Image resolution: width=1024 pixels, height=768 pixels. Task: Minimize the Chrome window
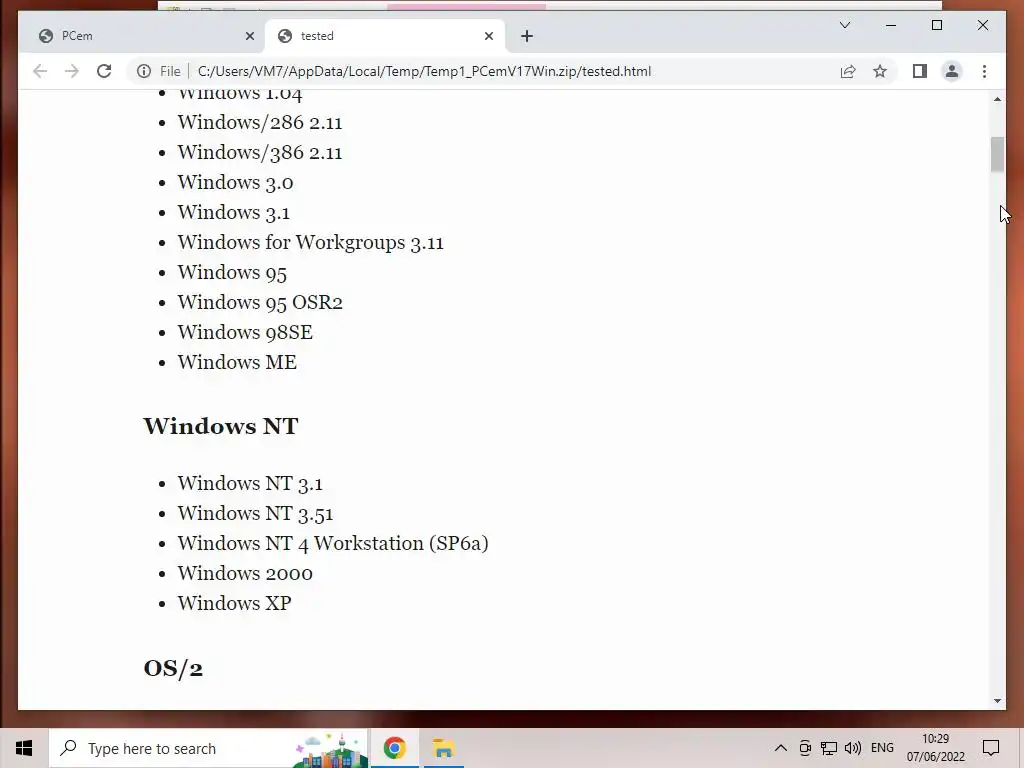891,25
